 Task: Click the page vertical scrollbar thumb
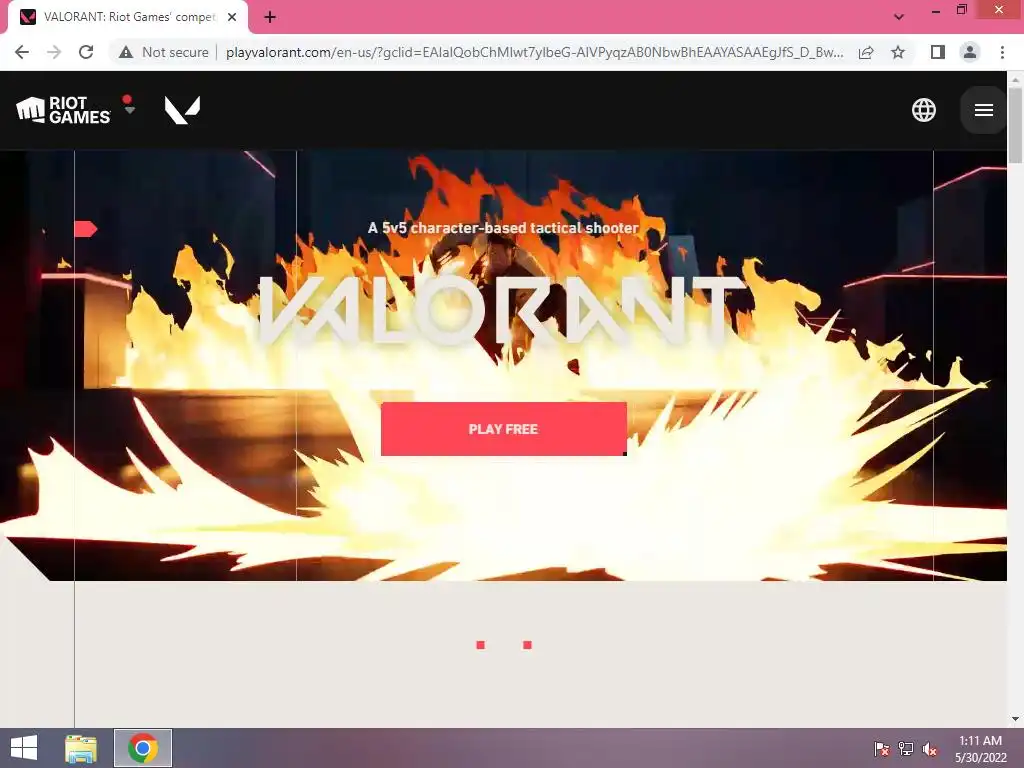(x=1015, y=124)
